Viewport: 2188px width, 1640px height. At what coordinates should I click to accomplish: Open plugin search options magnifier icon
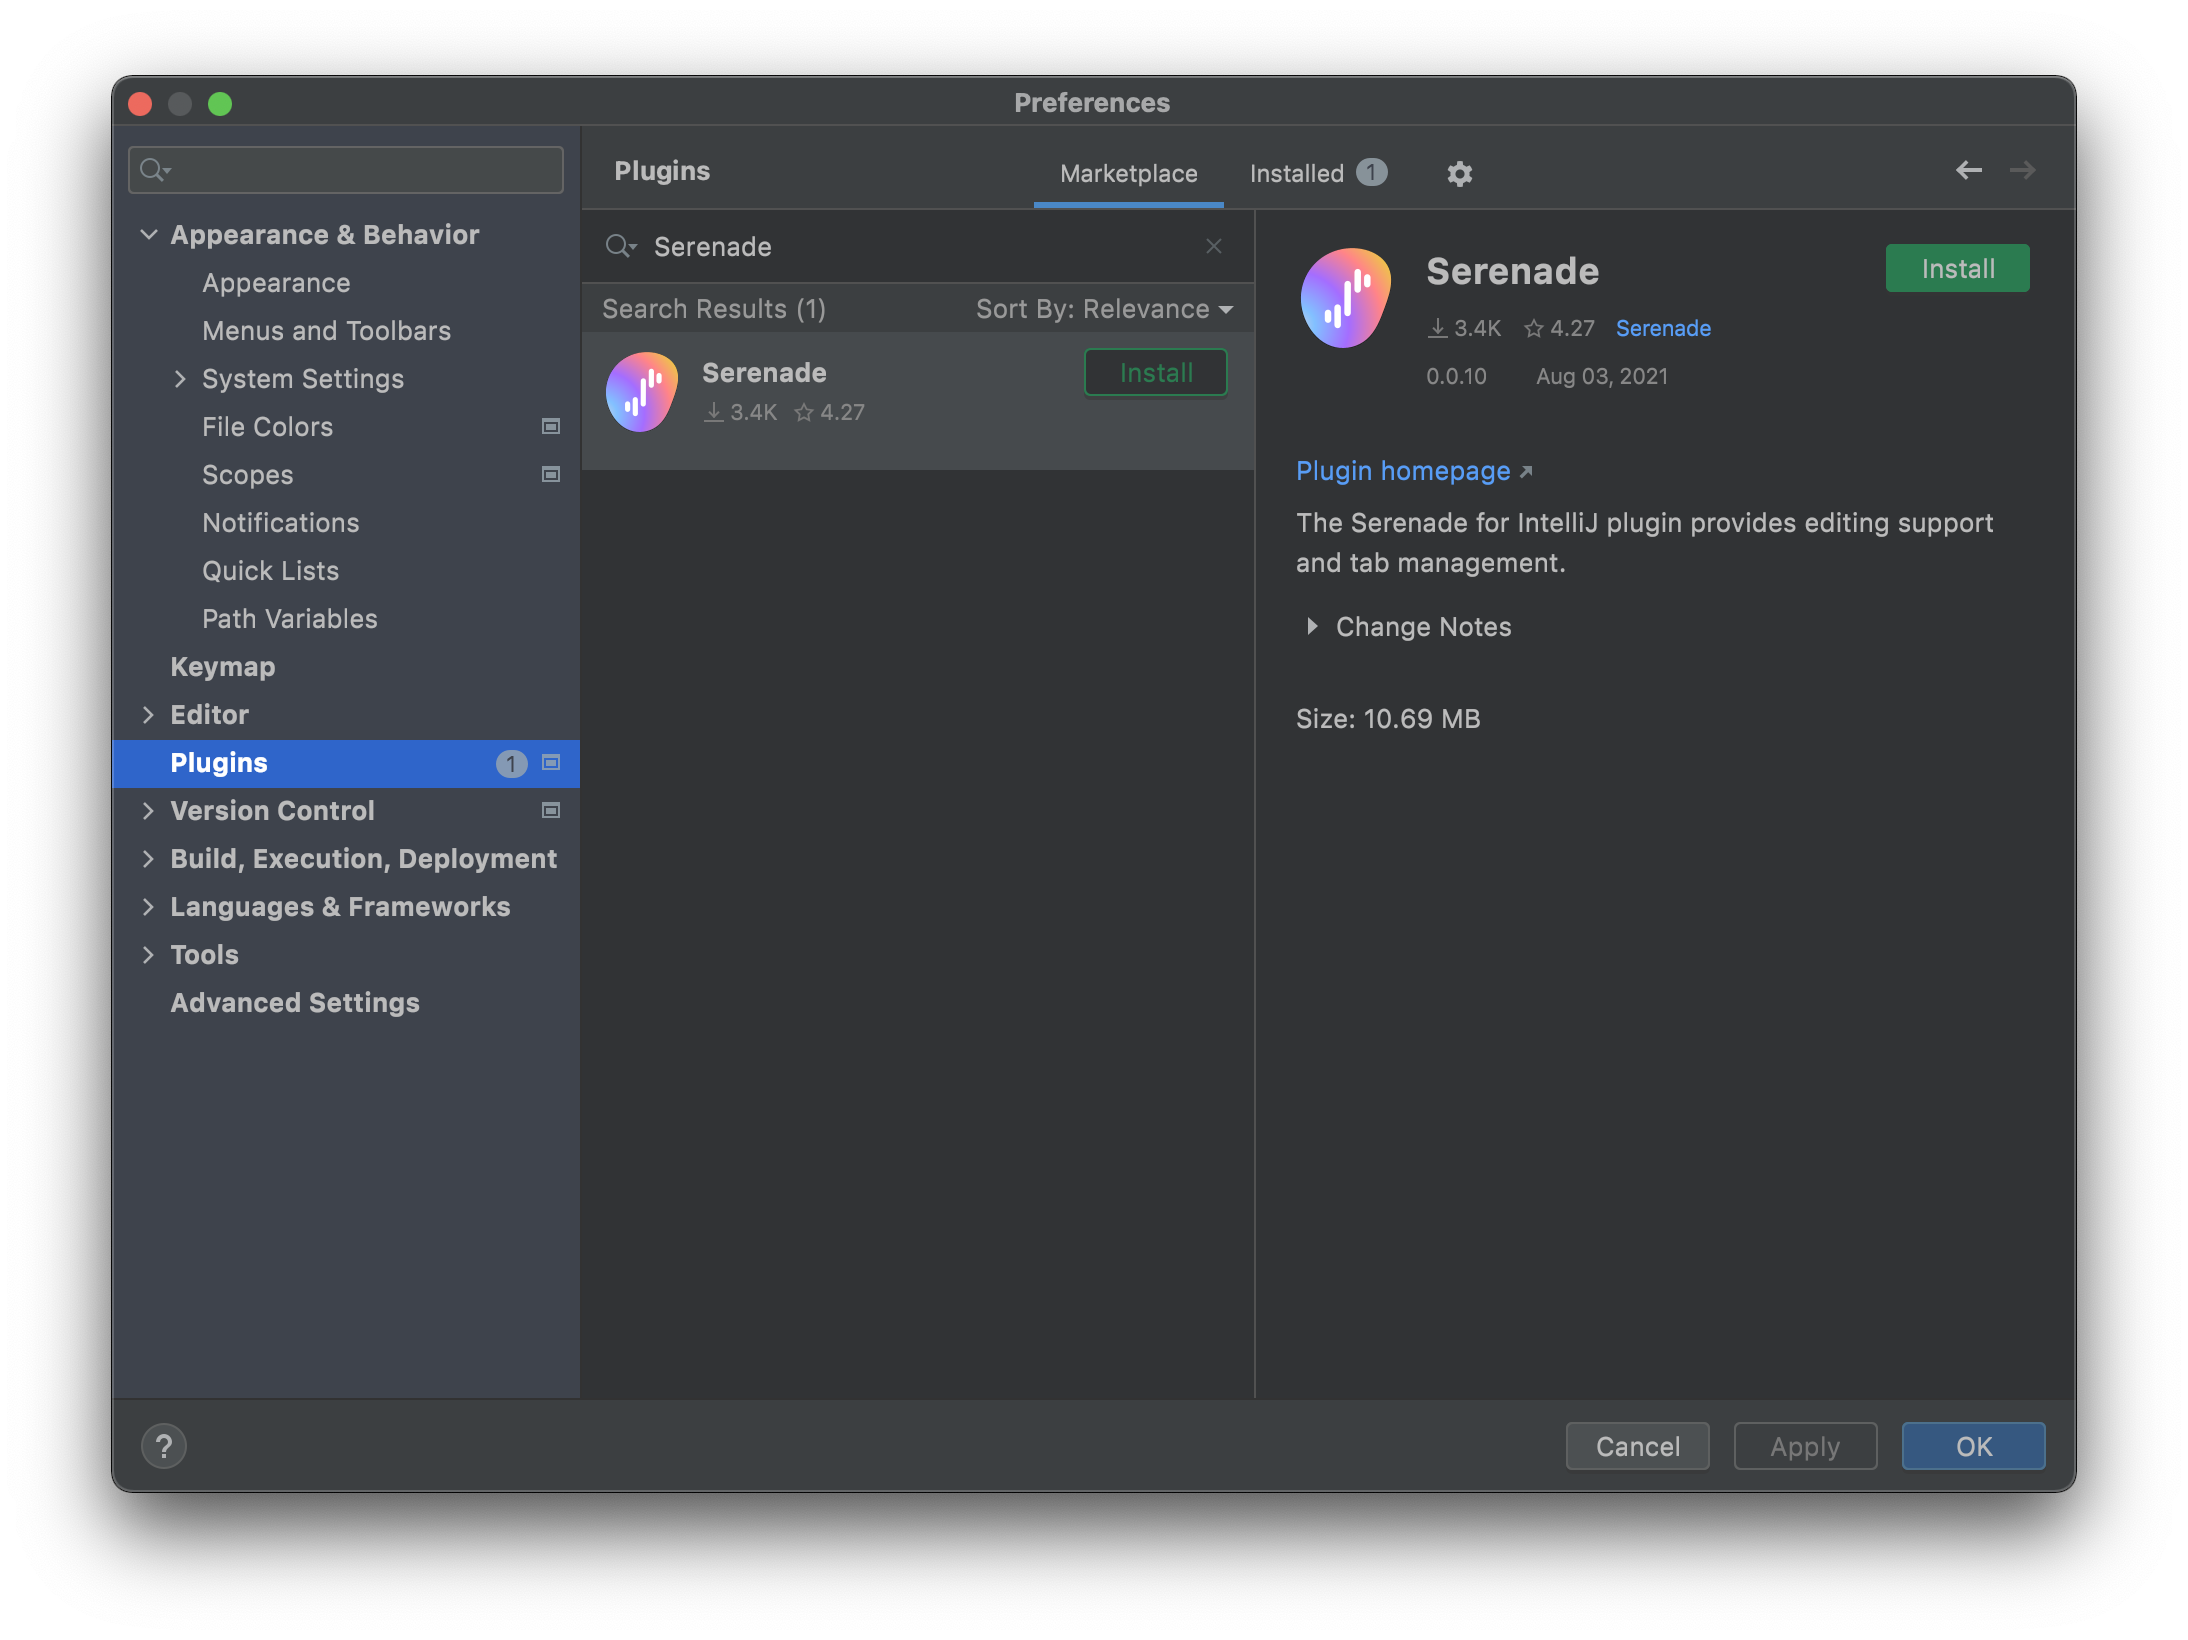tap(620, 246)
